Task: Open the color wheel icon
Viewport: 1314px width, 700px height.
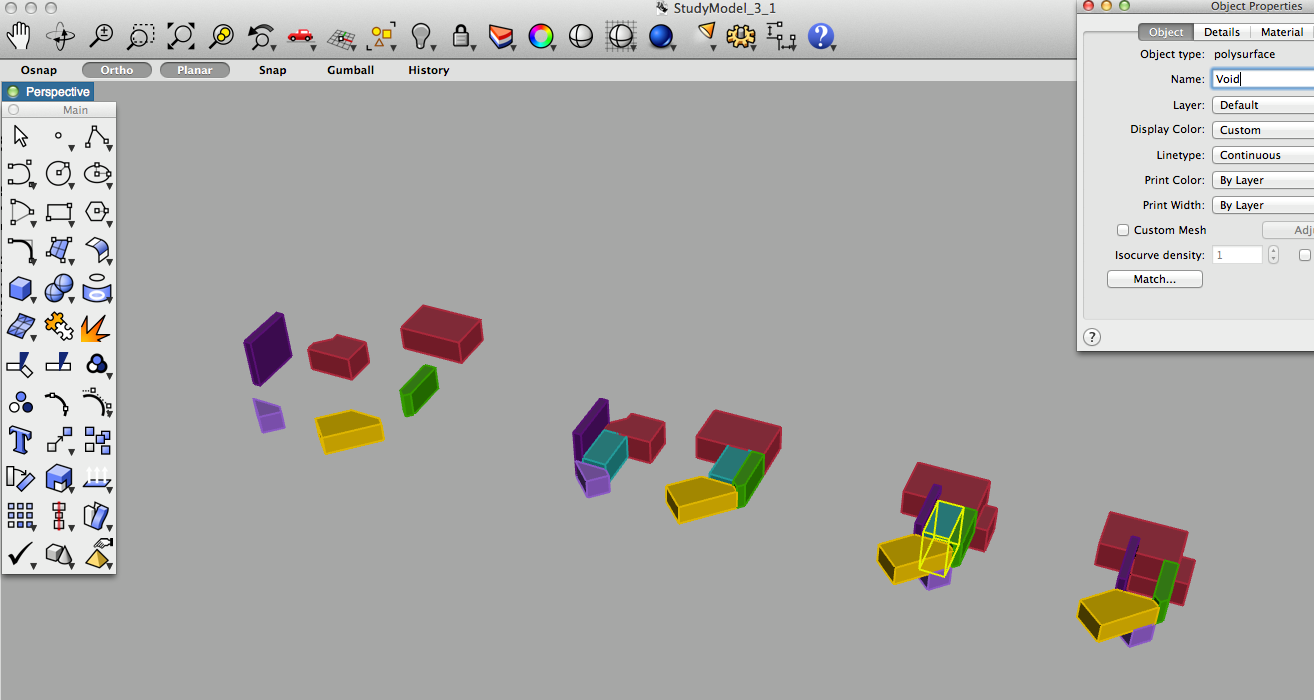Action: (x=541, y=37)
